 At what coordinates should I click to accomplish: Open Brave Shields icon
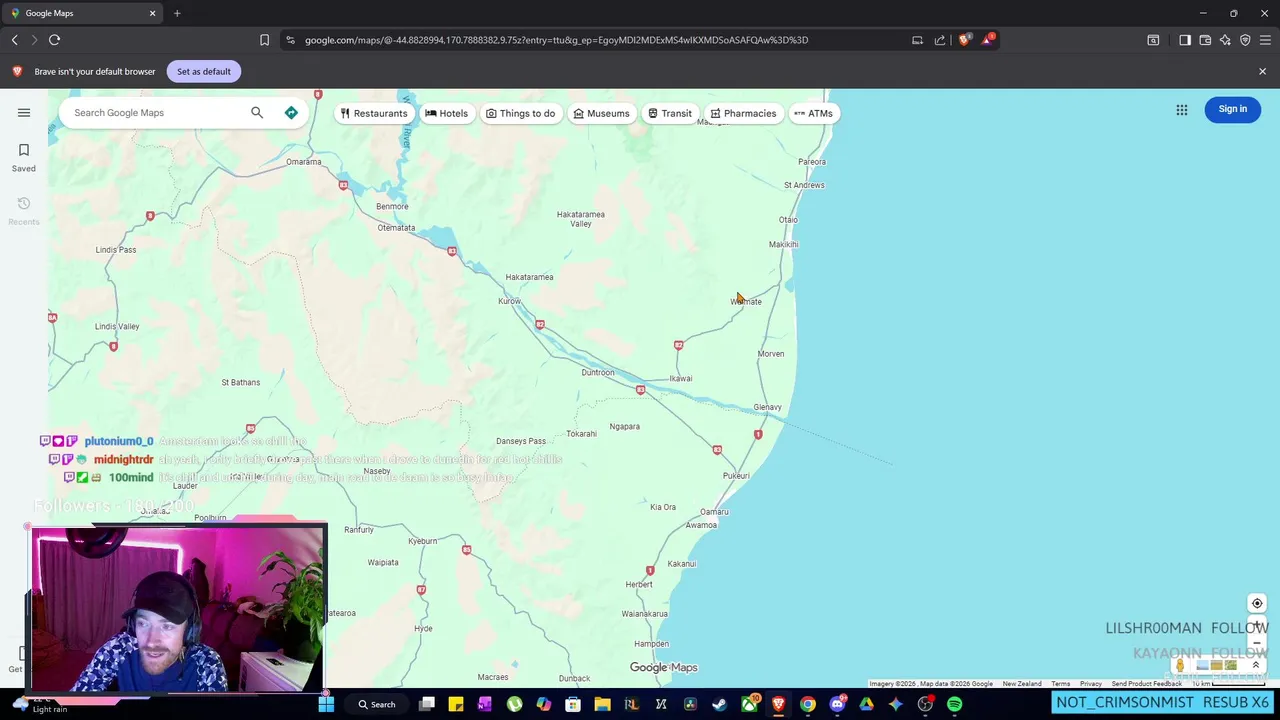point(964,40)
